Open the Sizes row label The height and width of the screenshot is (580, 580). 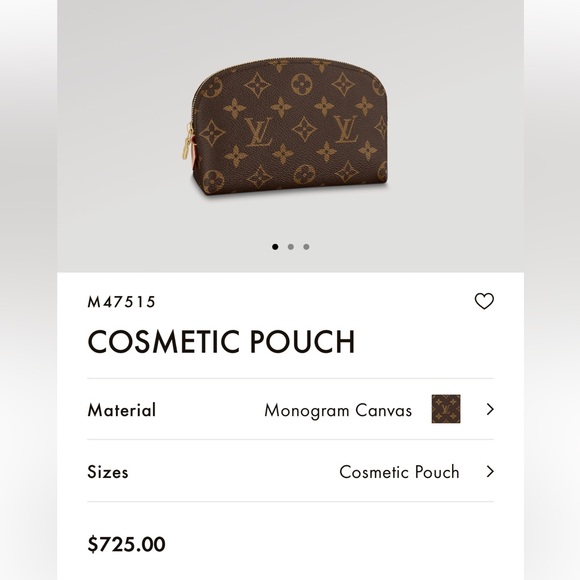(108, 472)
